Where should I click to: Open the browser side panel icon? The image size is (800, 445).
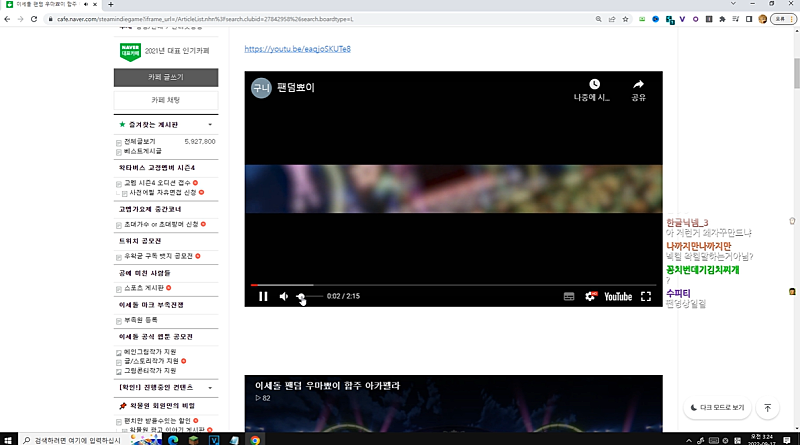tap(749, 19)
